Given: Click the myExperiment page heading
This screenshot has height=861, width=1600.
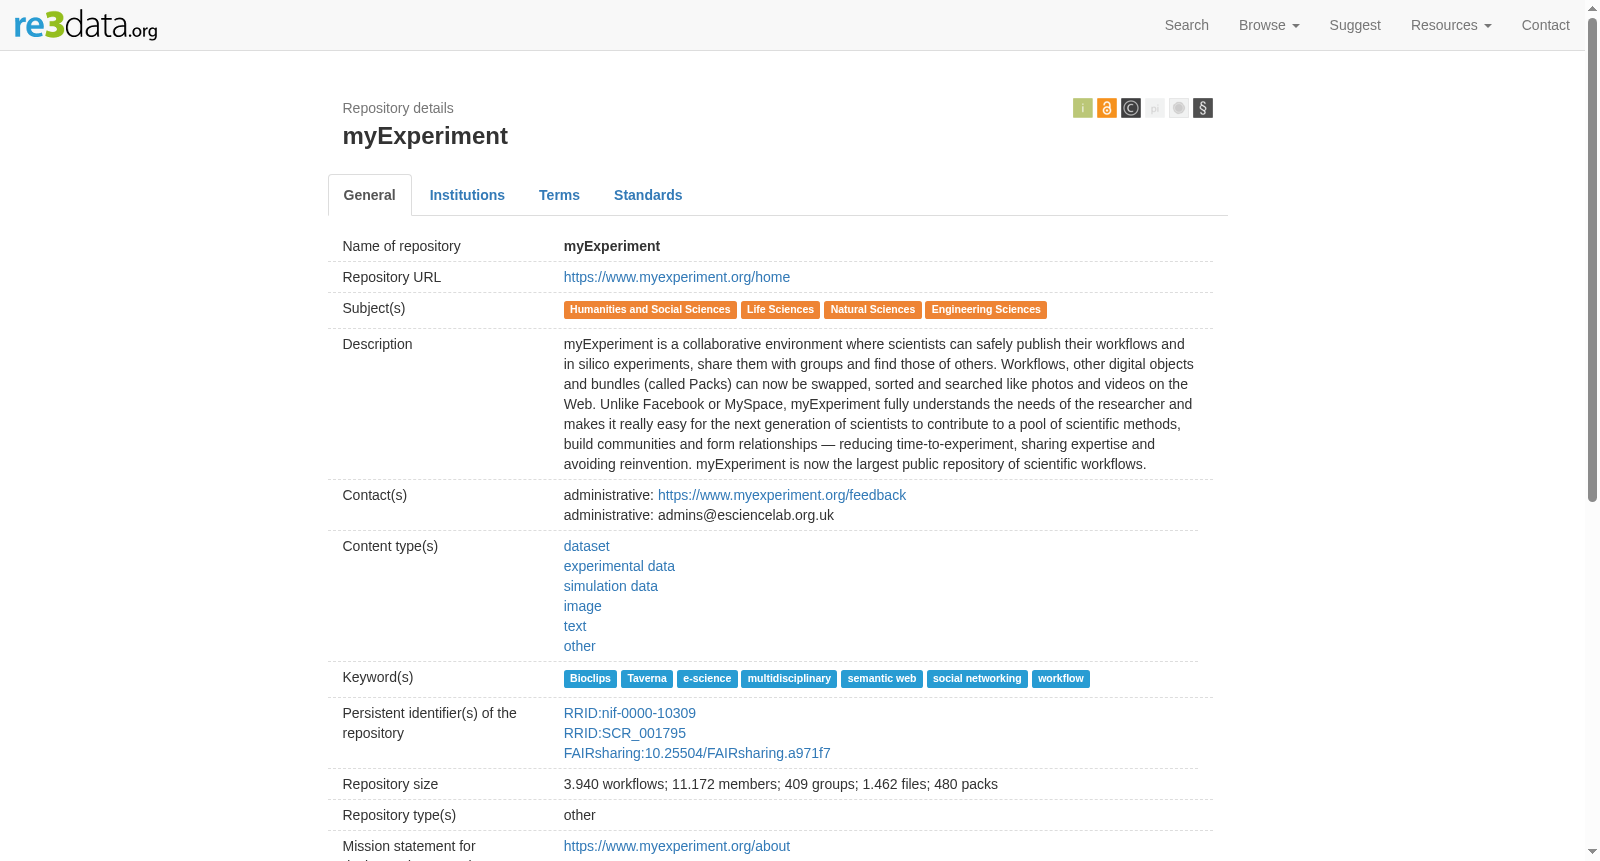Looking at the screenshot, I should coord(425,136).
